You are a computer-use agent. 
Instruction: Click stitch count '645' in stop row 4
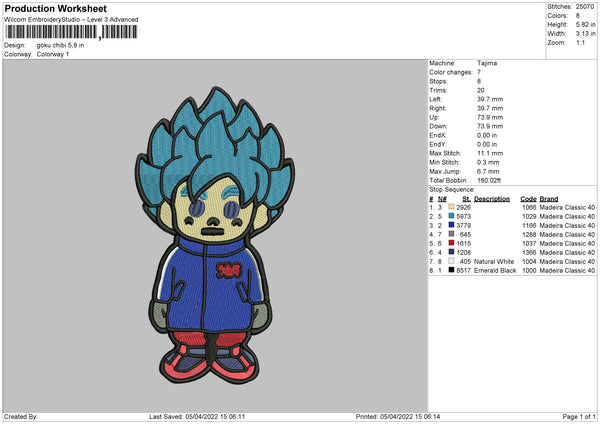click(465, 234)
